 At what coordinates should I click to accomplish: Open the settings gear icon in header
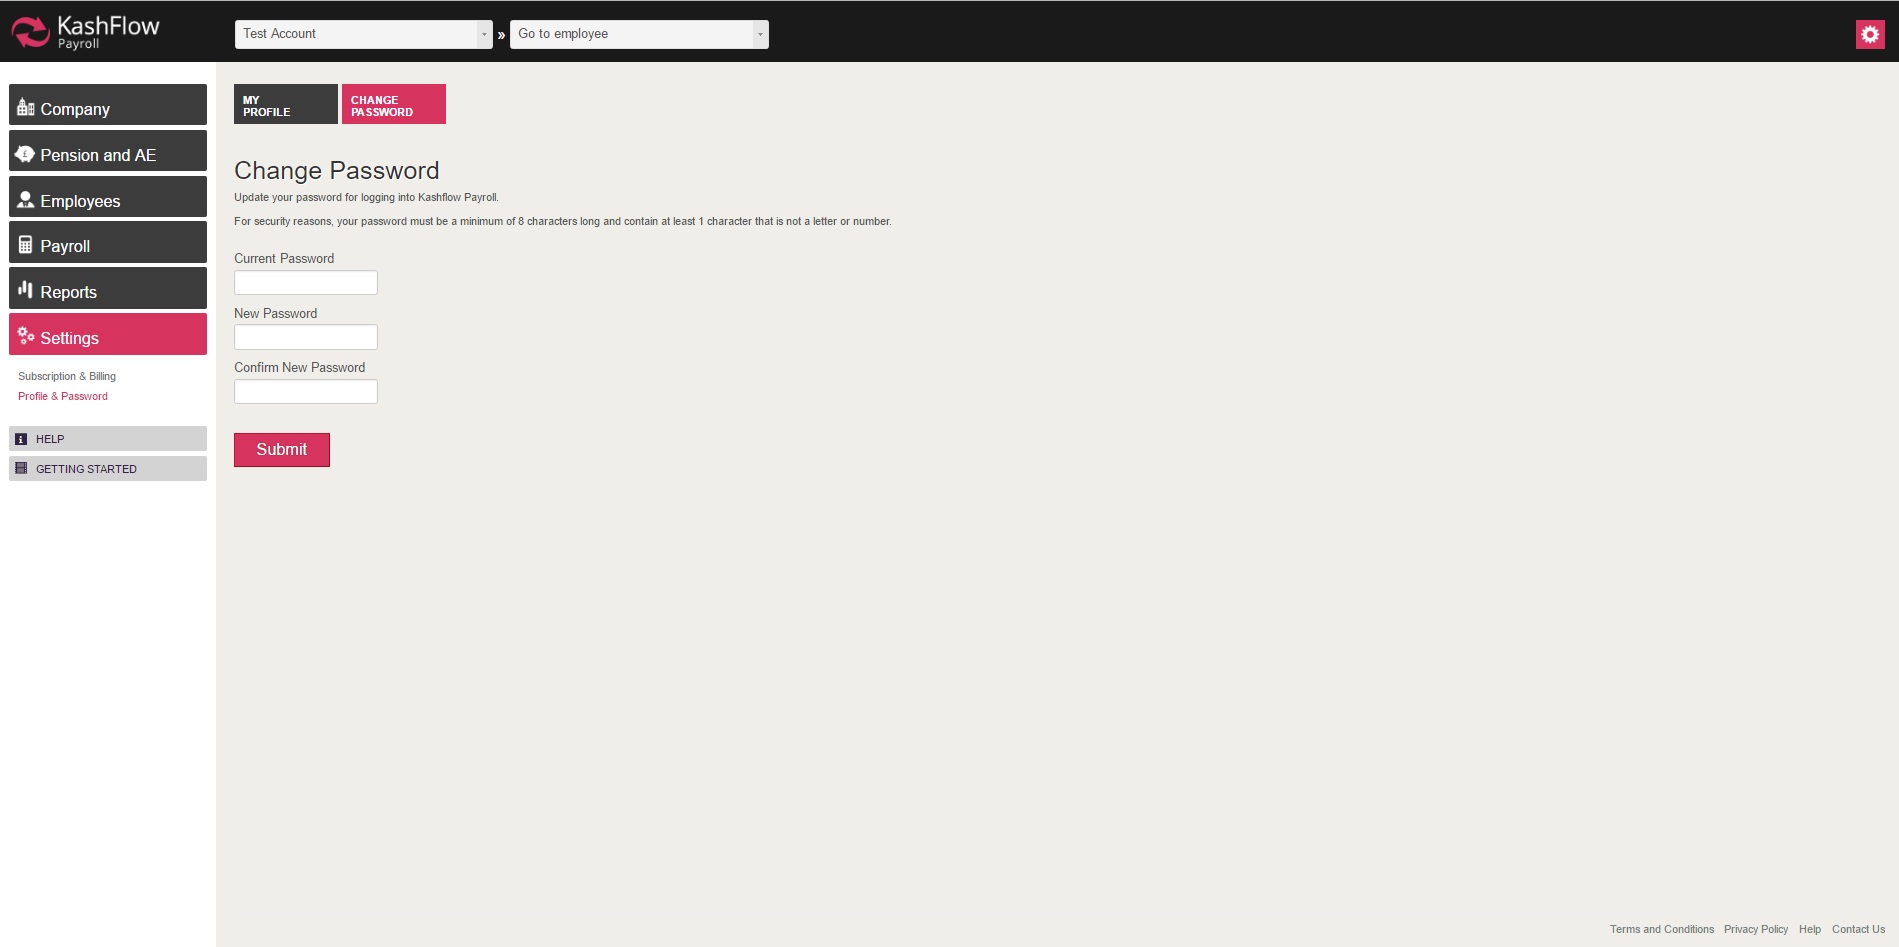pos(1869,34)
